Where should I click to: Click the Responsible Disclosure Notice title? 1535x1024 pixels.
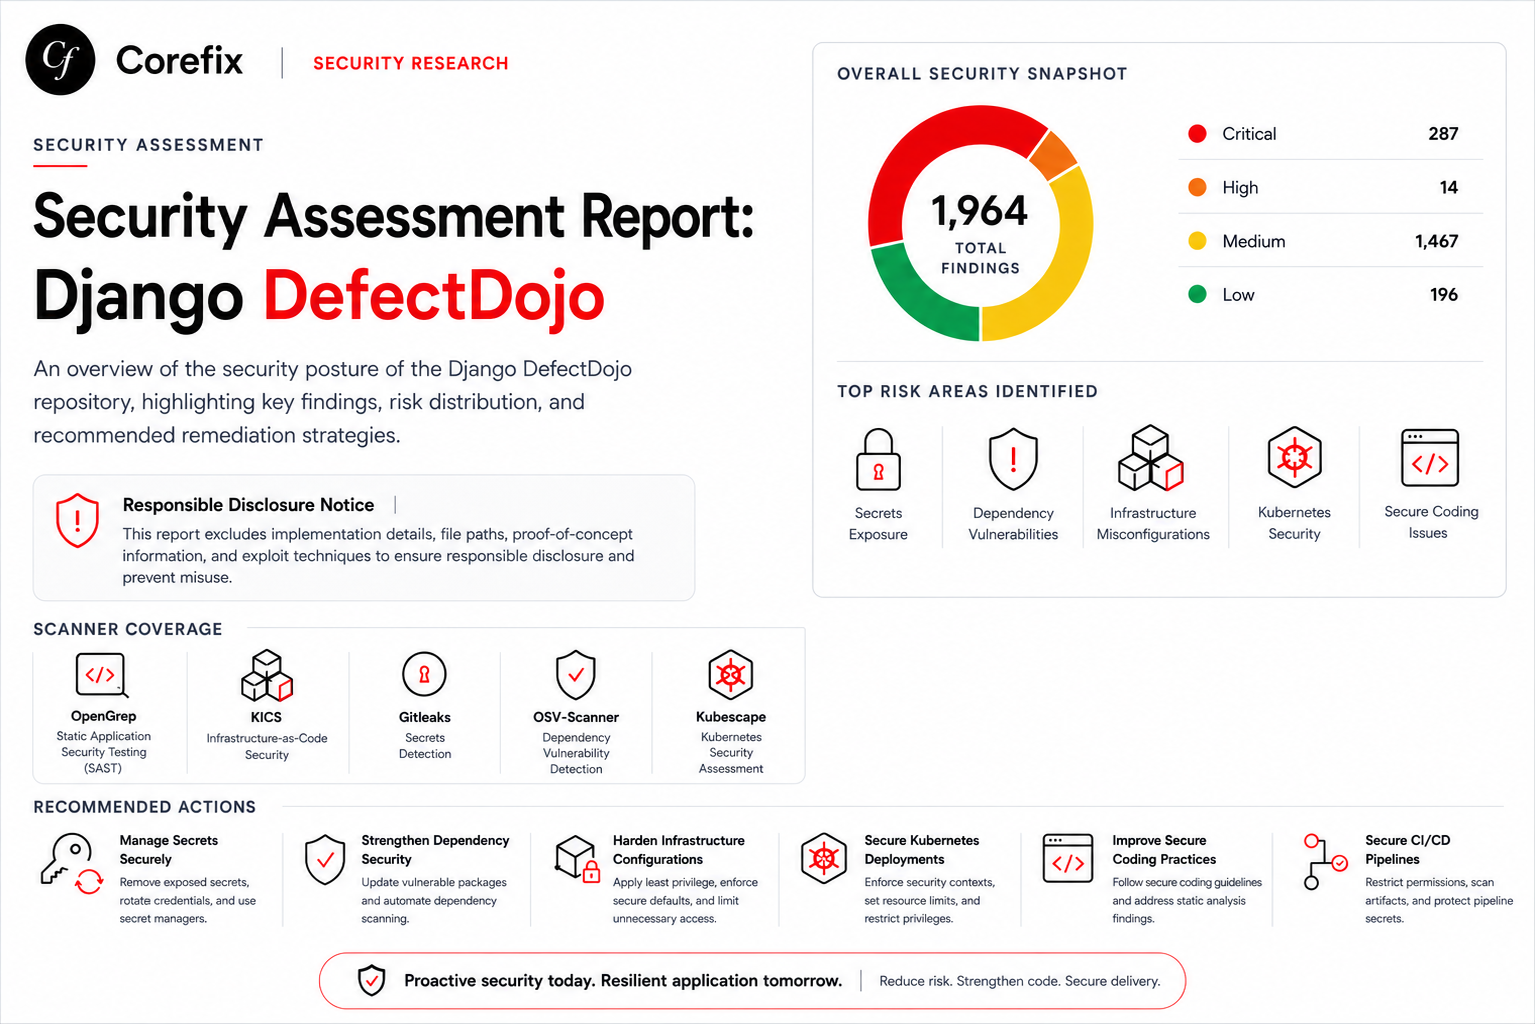[248, 505]
